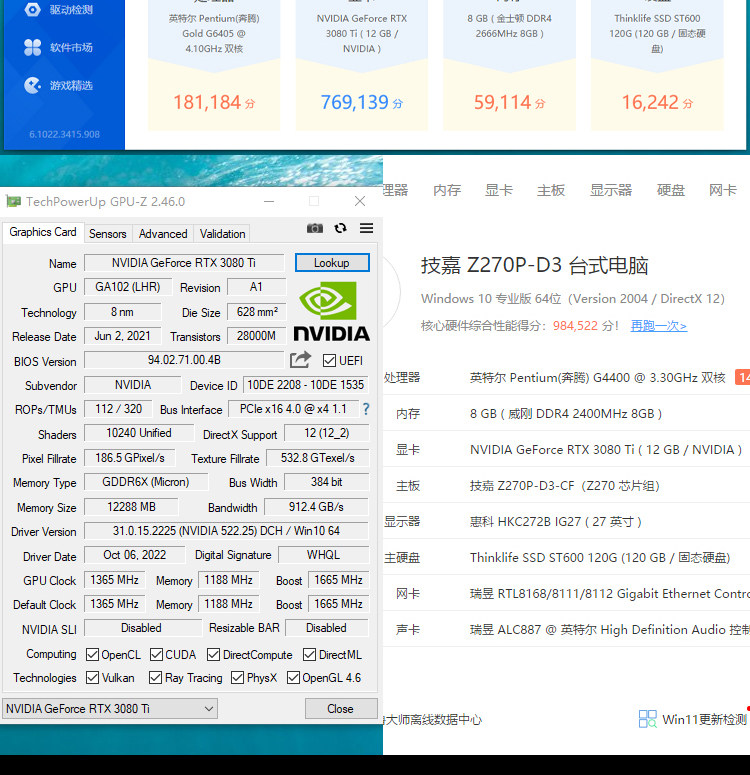Click the BIOS export share icon
This screenshot has height=775, width=750.
click(300, 360)
